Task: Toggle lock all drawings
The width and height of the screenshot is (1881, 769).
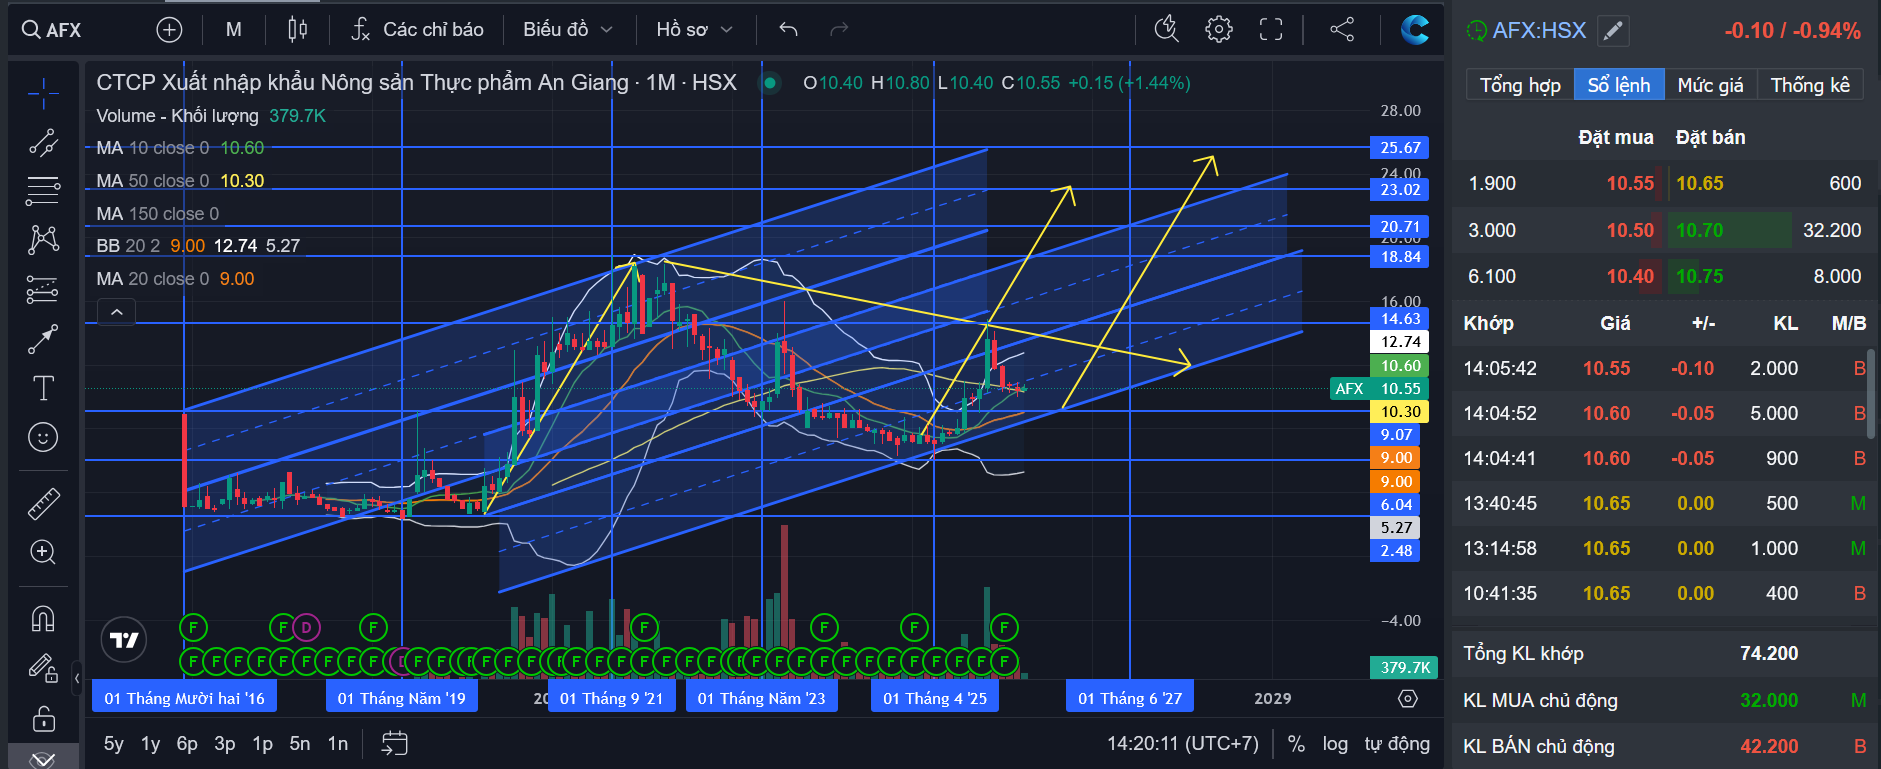Action: [43, 718]
